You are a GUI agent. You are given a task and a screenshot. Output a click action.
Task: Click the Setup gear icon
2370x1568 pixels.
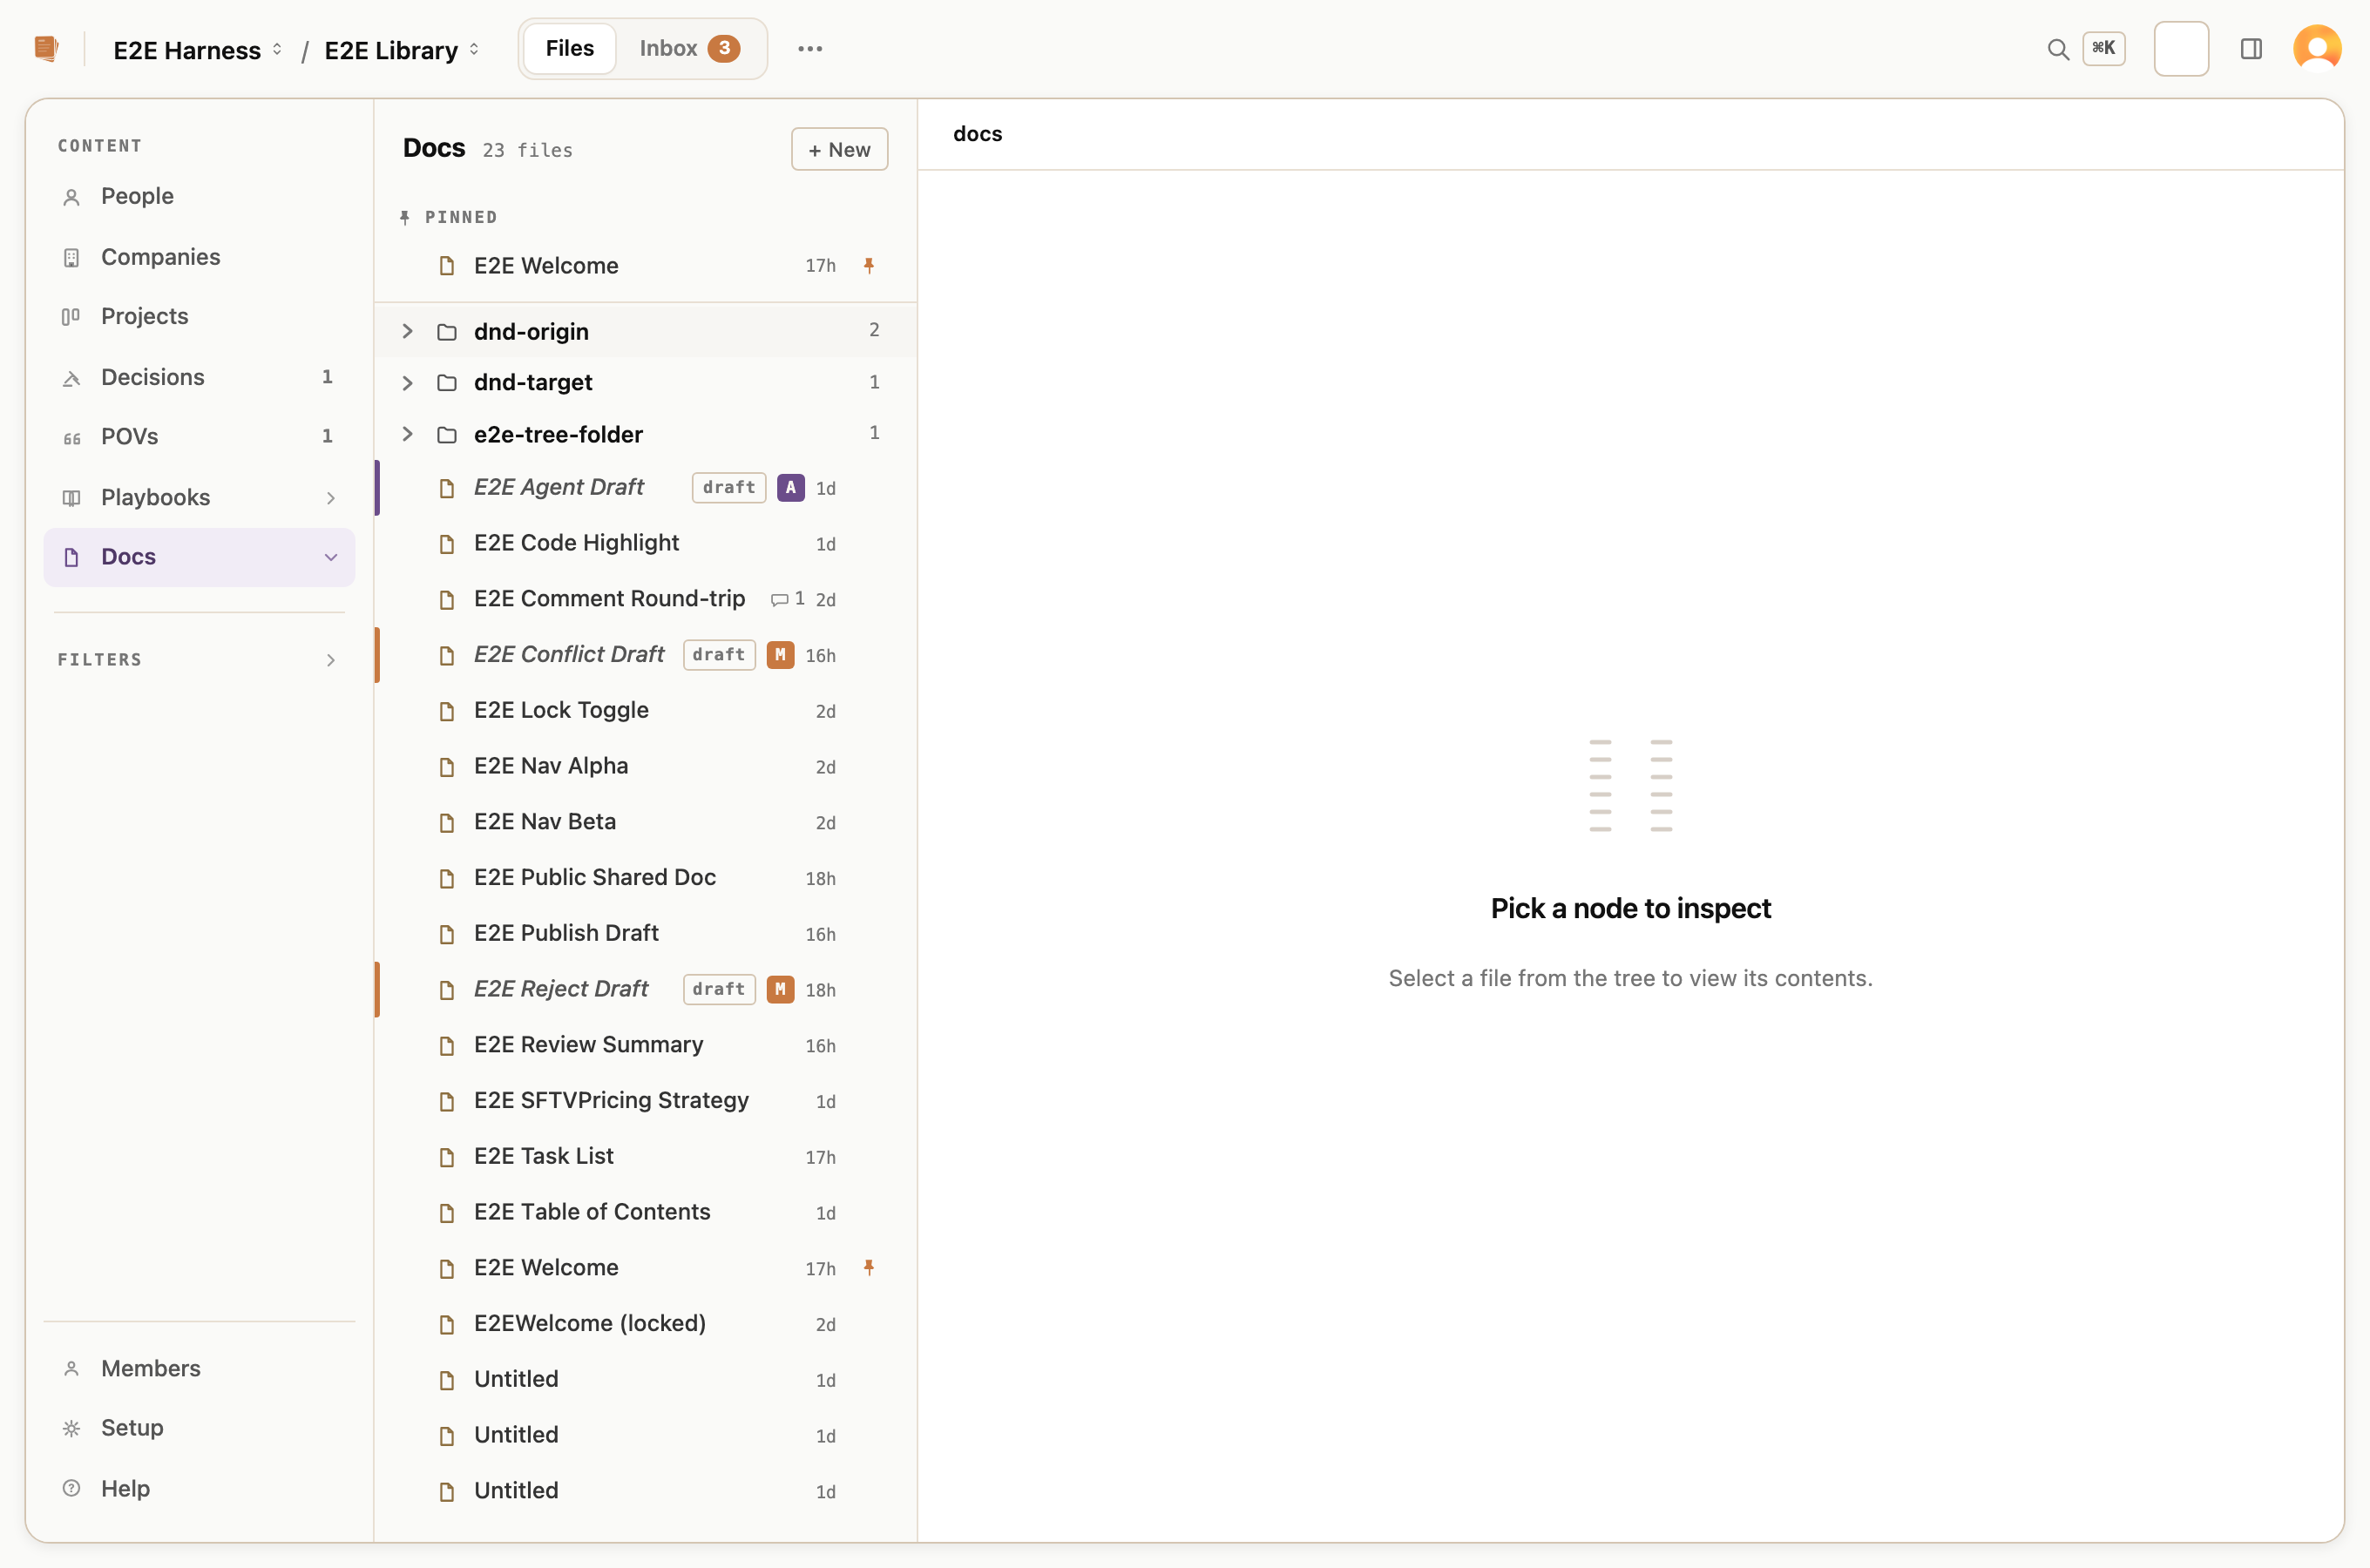pyautogui.click(x=71, y=1428)
